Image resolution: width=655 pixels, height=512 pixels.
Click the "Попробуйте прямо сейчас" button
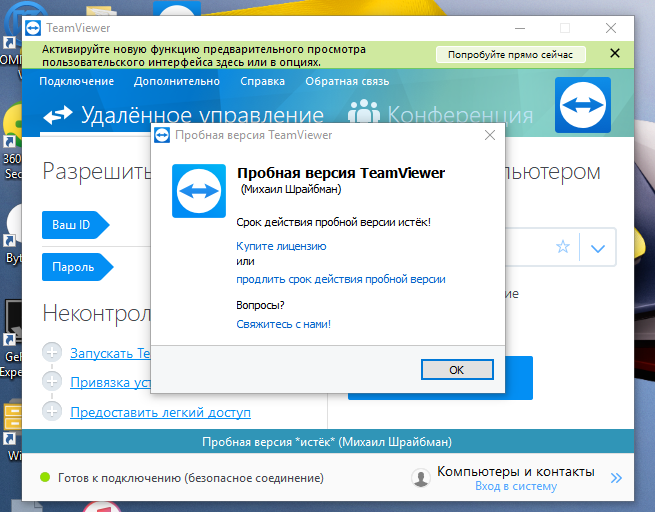(510, 55)
